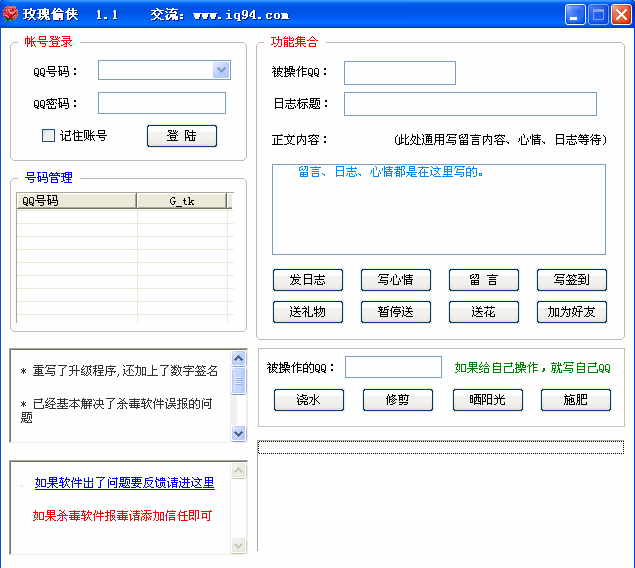The width and height of the screenshot is (635, 568).
Task: Click the 留言 button
Action: pos(484,280)
